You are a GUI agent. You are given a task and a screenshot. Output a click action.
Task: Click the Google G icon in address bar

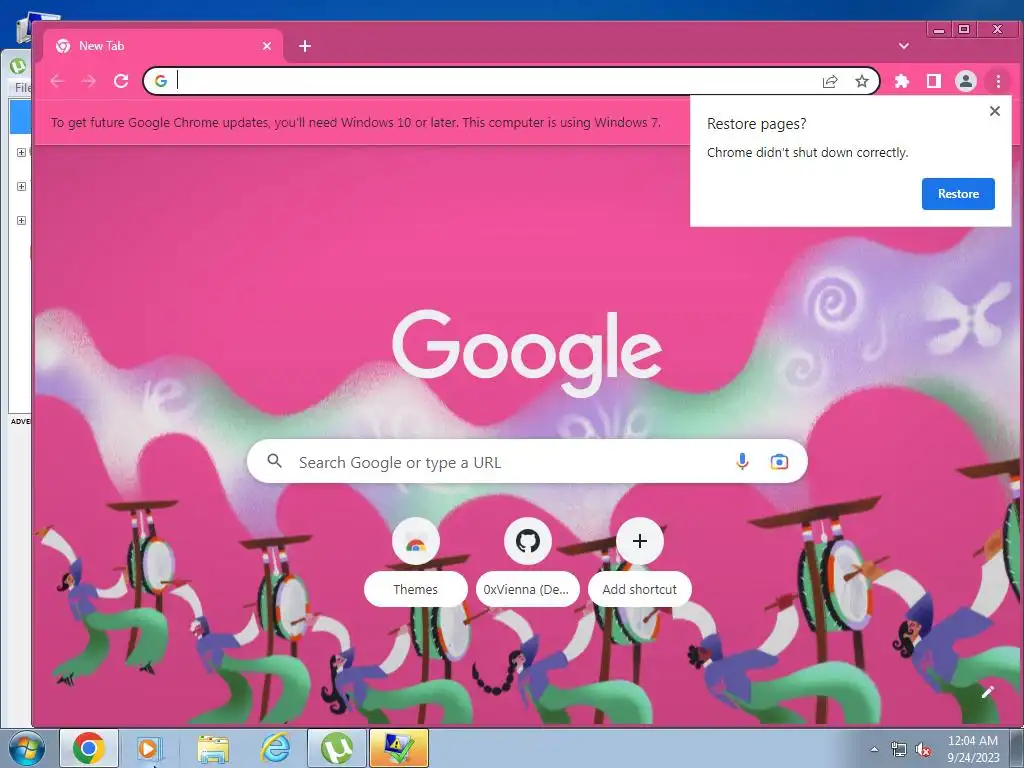[x=161, y=81]
